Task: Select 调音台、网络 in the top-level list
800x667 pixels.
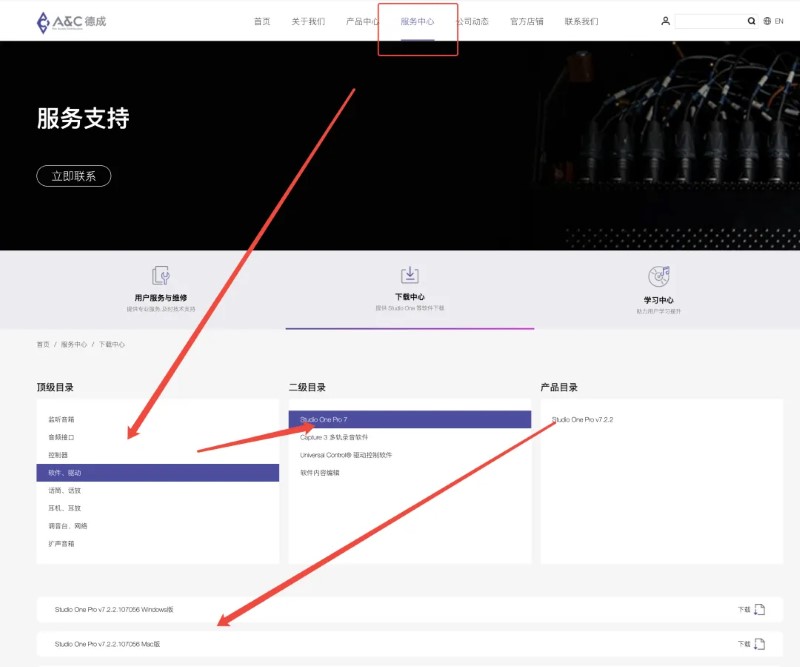Action: pos(158,526)
